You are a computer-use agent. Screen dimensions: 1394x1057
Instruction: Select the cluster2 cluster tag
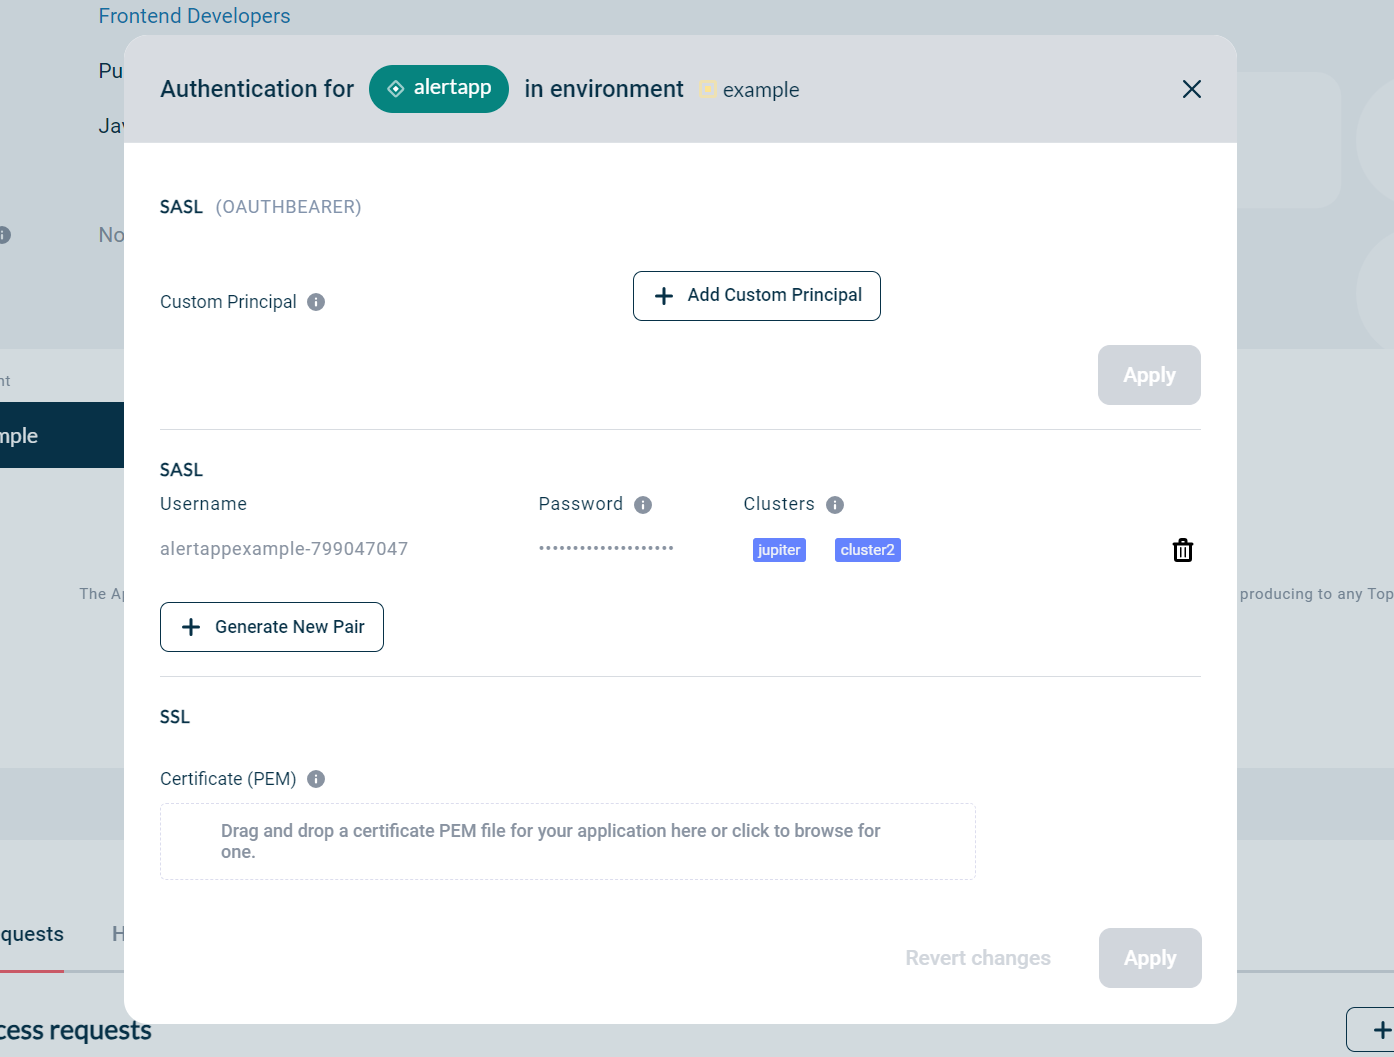pyautogui.click(x=867, y=549)
